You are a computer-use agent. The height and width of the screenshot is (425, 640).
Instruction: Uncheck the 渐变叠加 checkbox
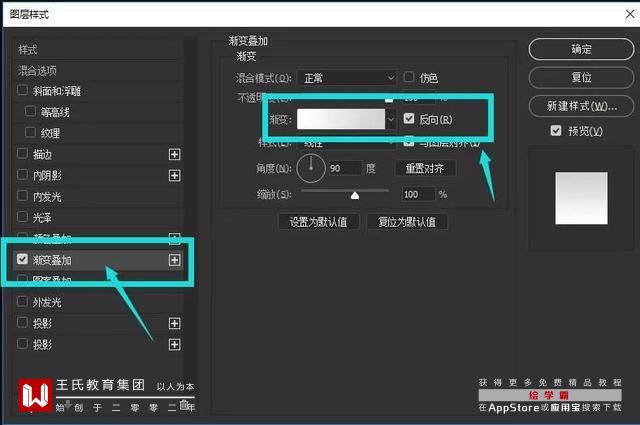(22, 259)
